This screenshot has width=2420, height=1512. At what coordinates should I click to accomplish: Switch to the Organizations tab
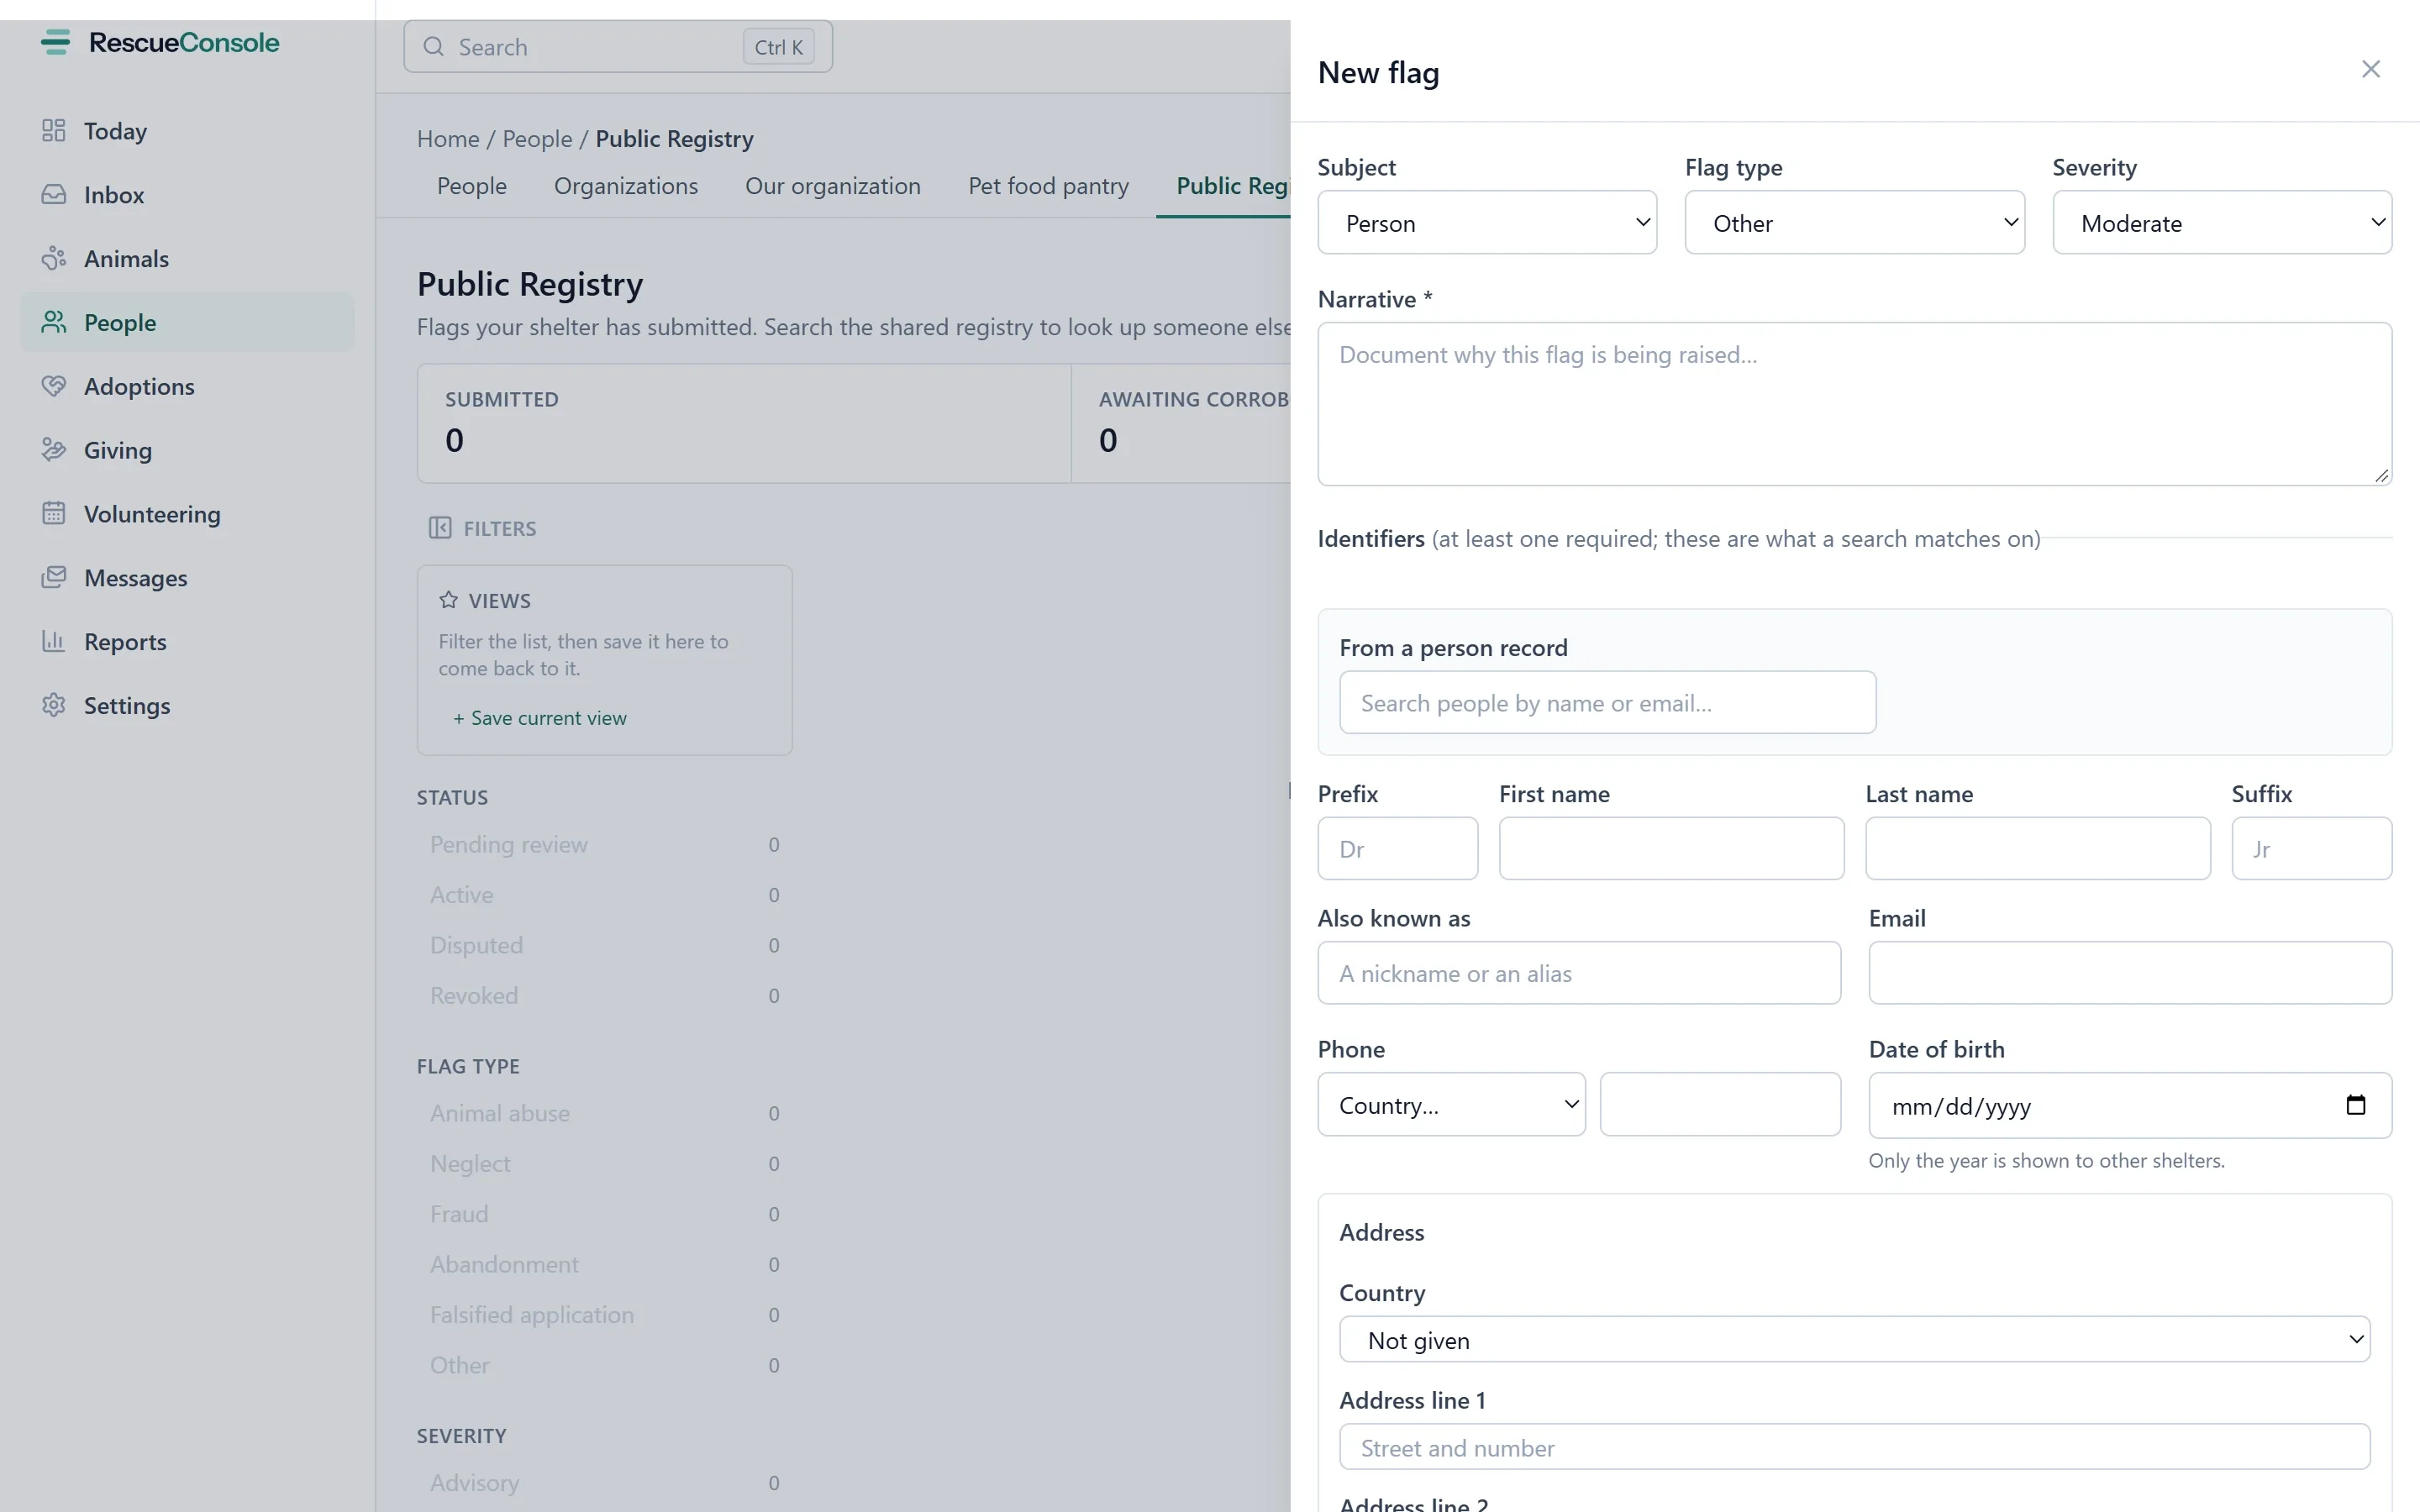click(626, 186)
